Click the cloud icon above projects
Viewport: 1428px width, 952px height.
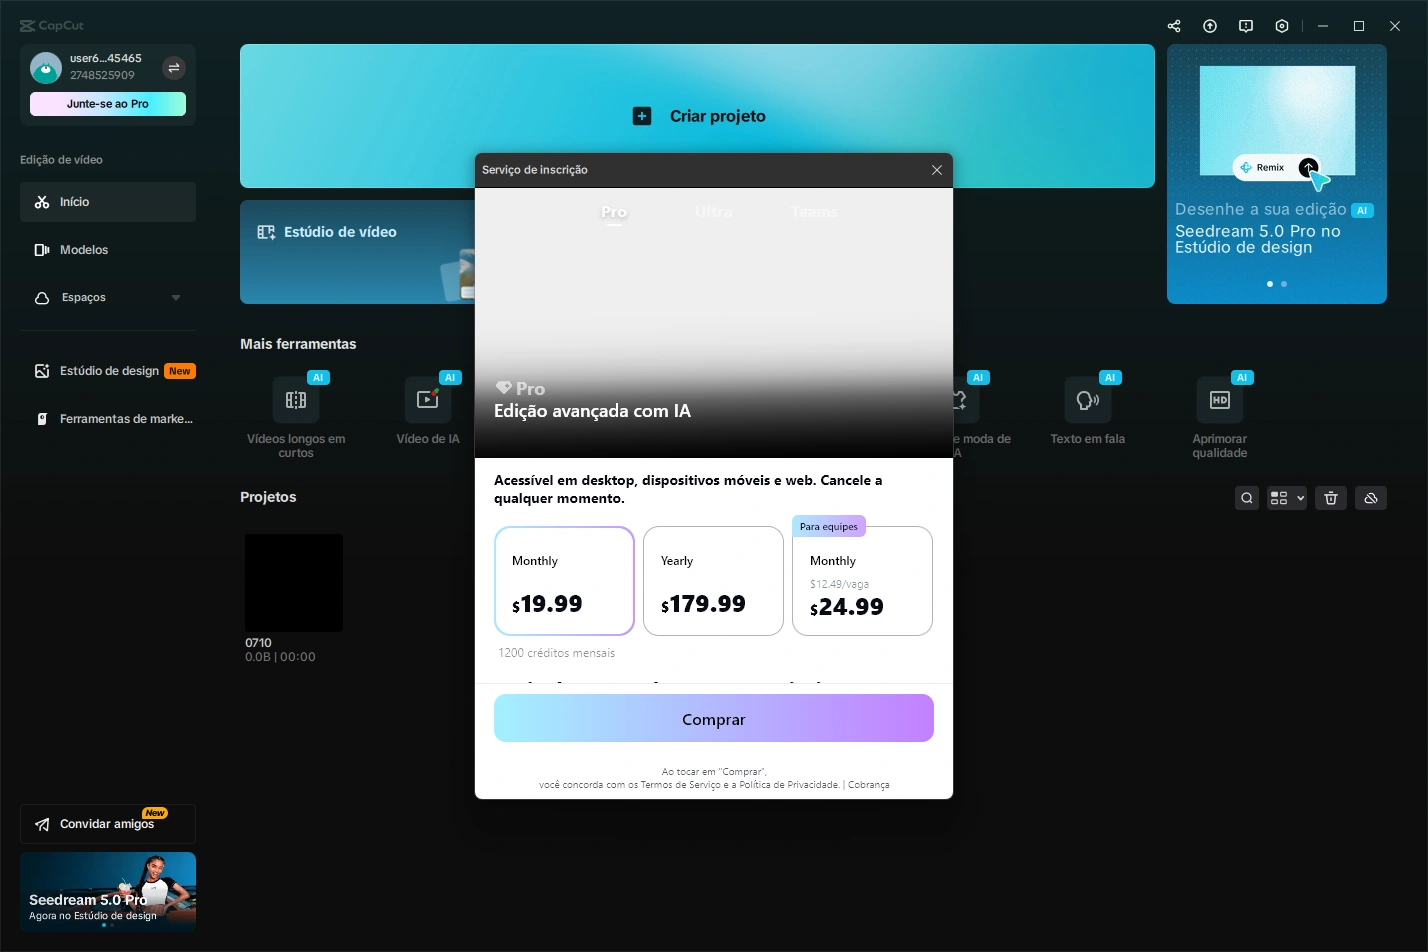pyautogui.click(x=1371, y=498)
